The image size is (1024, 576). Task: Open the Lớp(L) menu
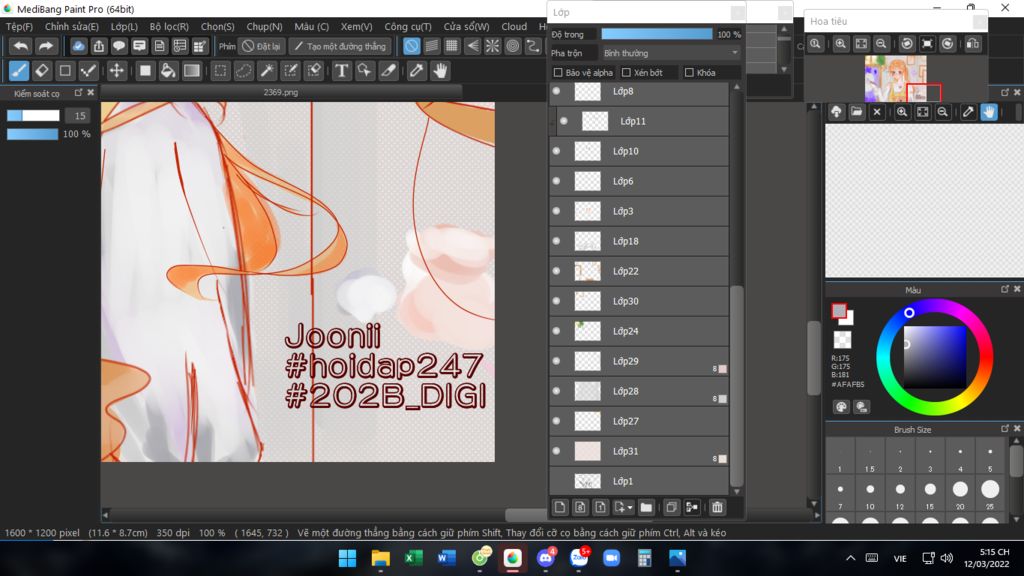(124, 27)
